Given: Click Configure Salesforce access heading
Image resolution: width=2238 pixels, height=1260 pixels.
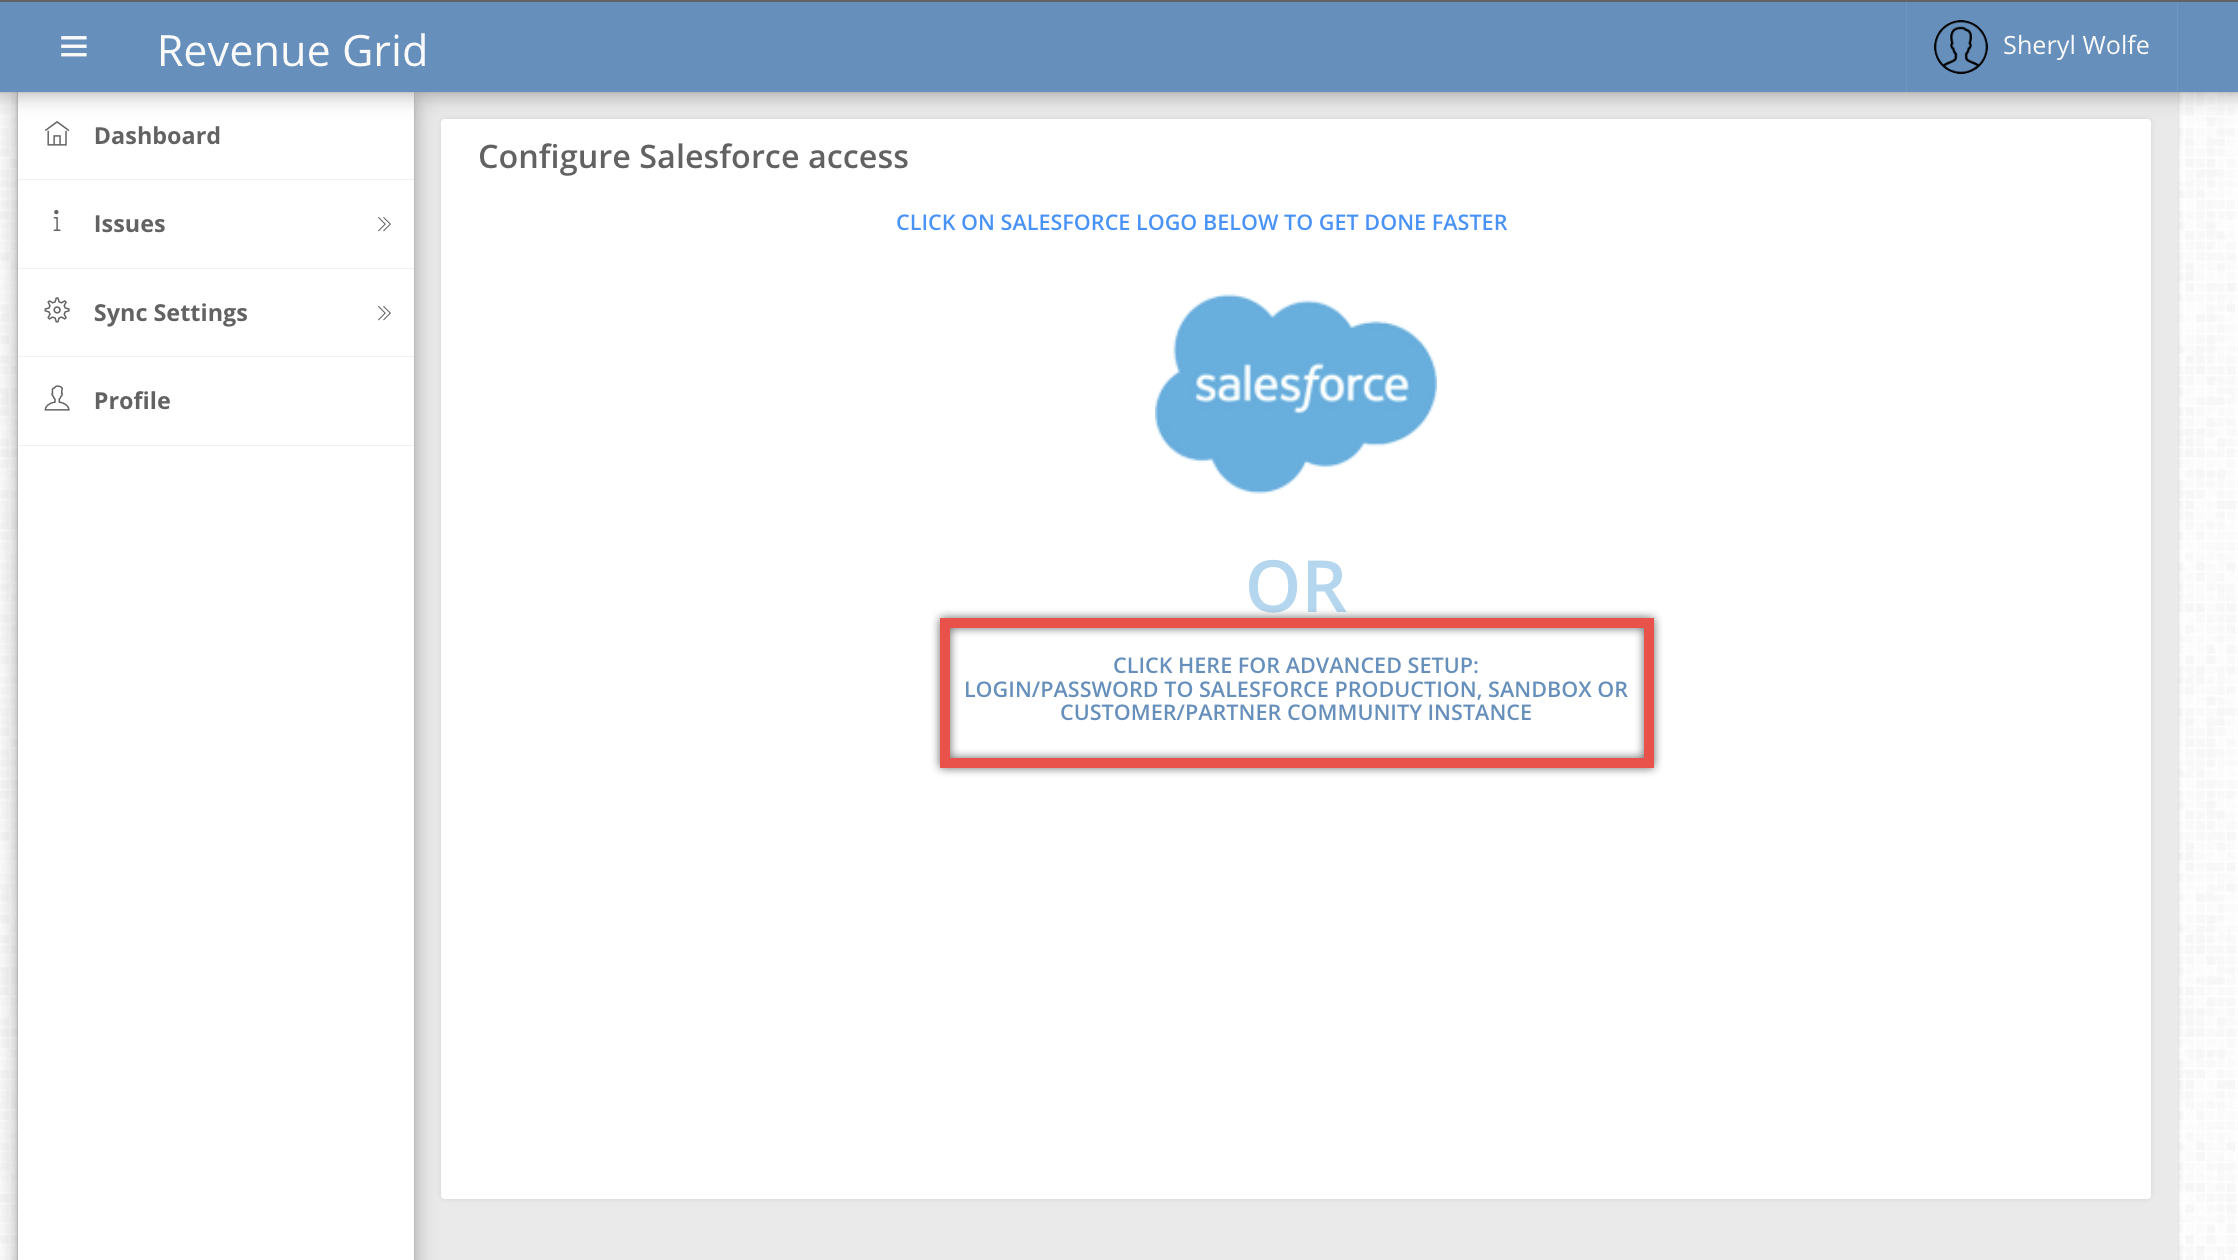Looking at the screenshot, I should point(693,157).
